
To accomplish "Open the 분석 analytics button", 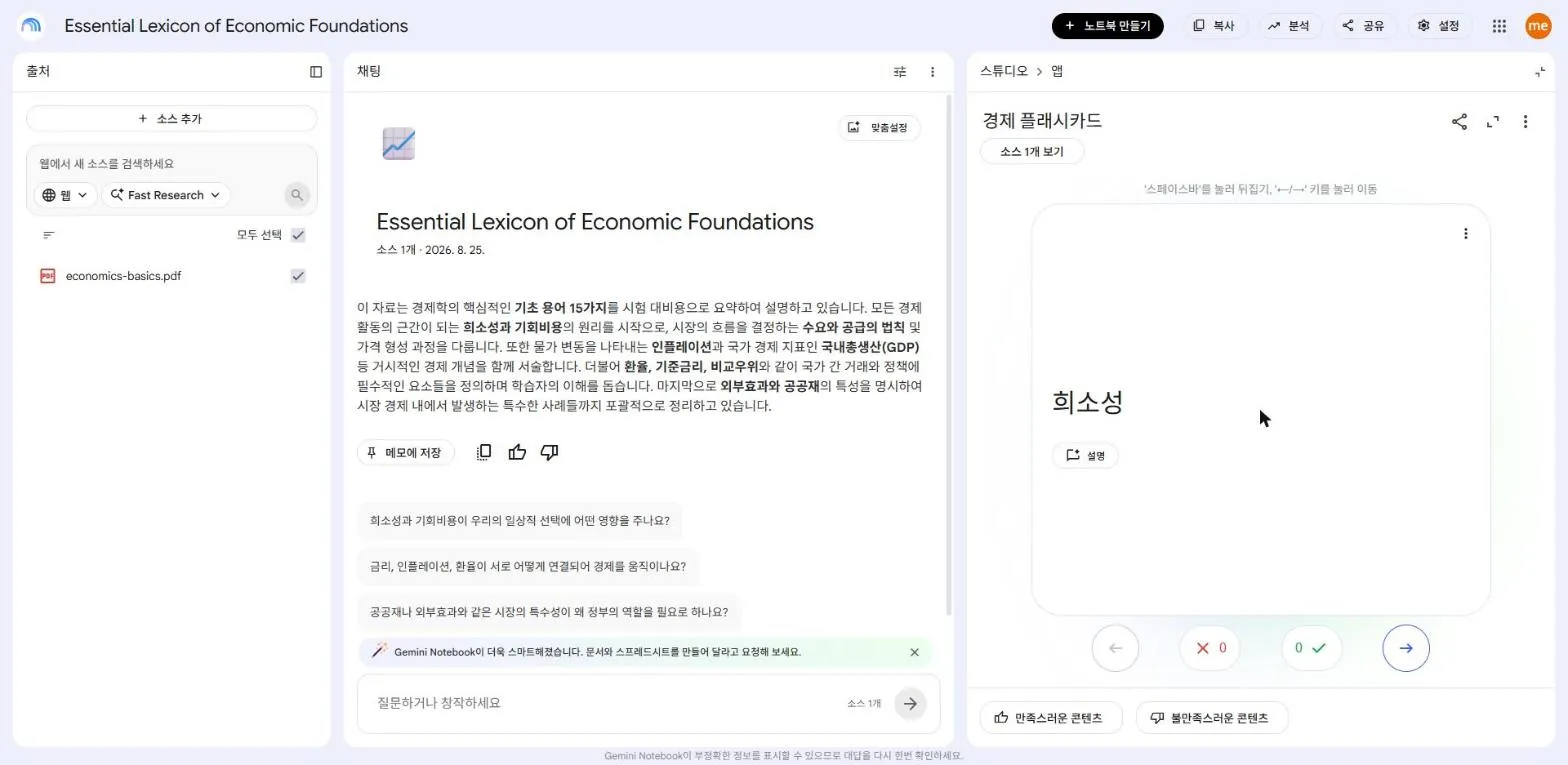I will 1290,26.
